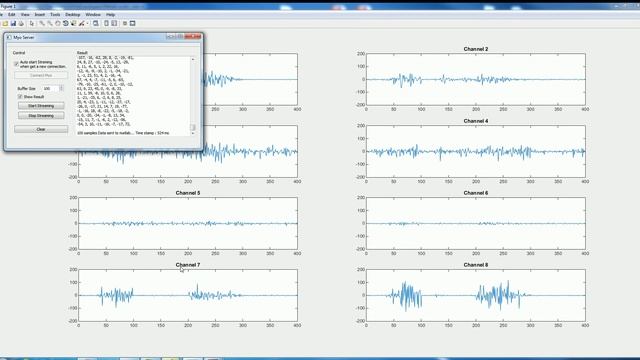The image size is (640, 360).
Task: Save the figure using the floppy disk icon
Action: click(13, 24)
